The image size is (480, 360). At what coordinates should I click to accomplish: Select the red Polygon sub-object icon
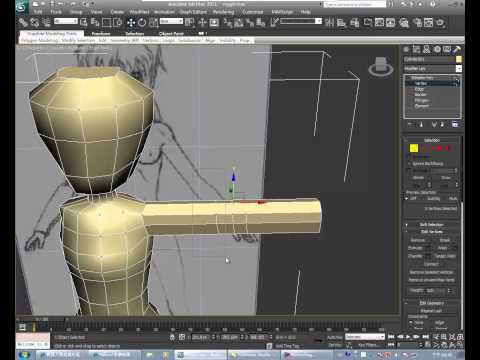440,148
